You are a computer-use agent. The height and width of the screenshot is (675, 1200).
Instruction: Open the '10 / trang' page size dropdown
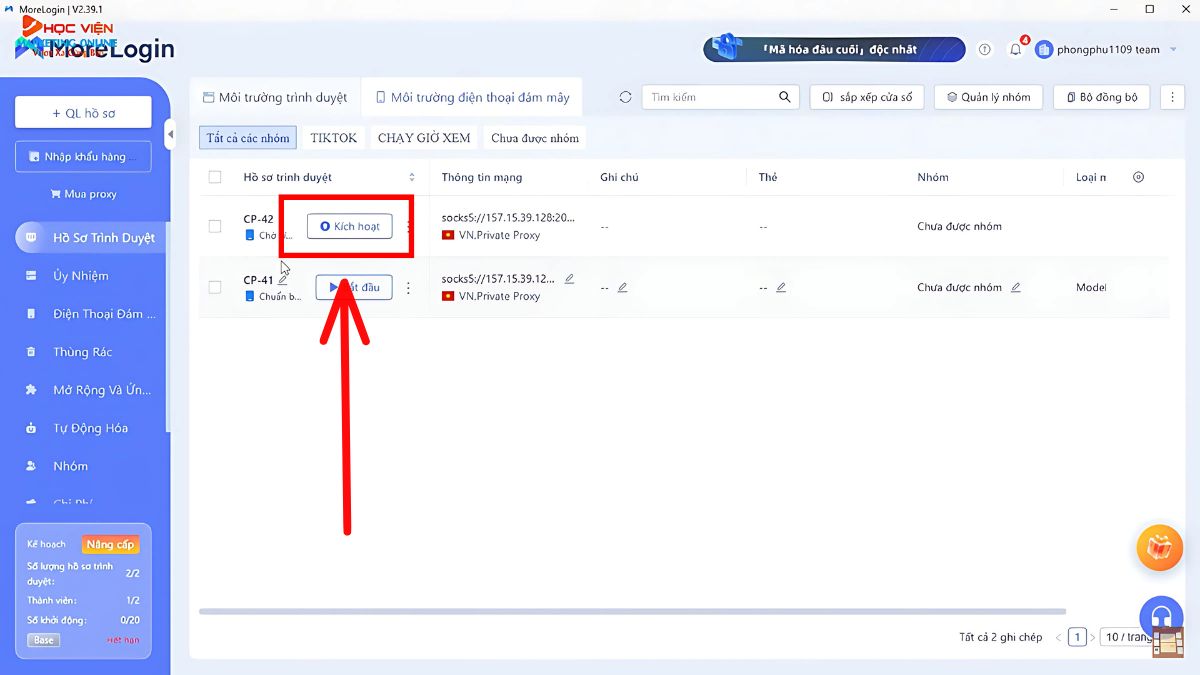[x=1126, y=637]
